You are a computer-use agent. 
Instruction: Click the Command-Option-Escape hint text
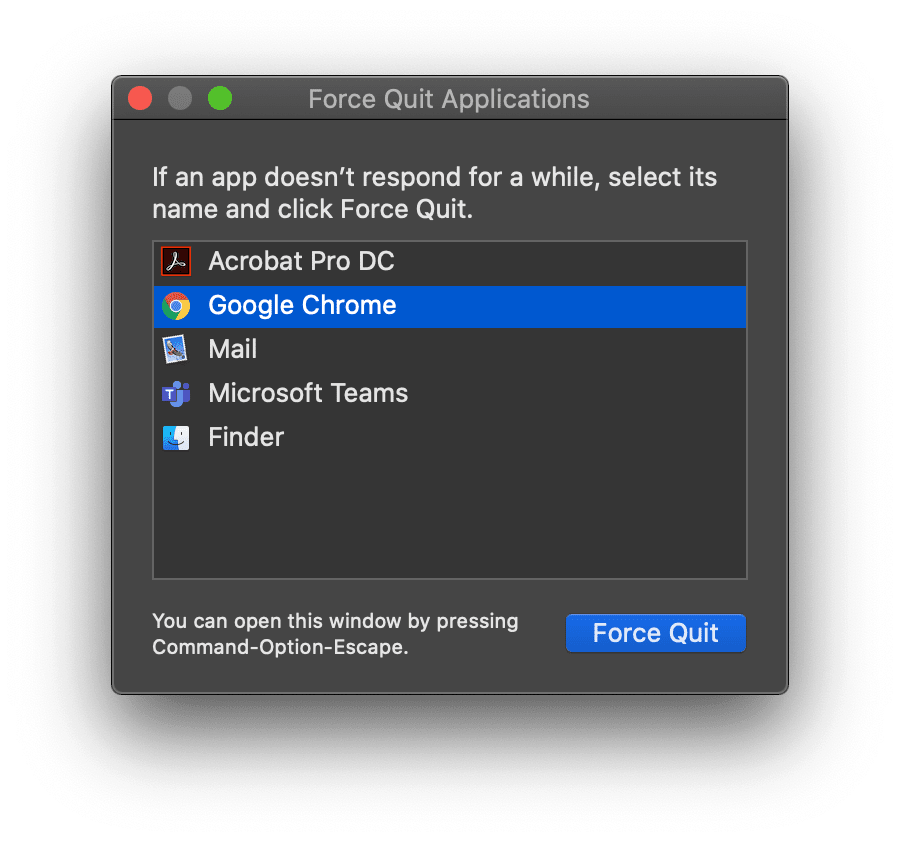click(335, 633)
